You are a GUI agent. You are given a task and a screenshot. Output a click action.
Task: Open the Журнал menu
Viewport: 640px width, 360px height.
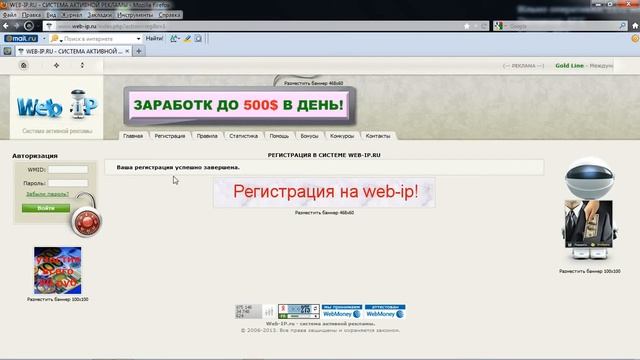71,15
